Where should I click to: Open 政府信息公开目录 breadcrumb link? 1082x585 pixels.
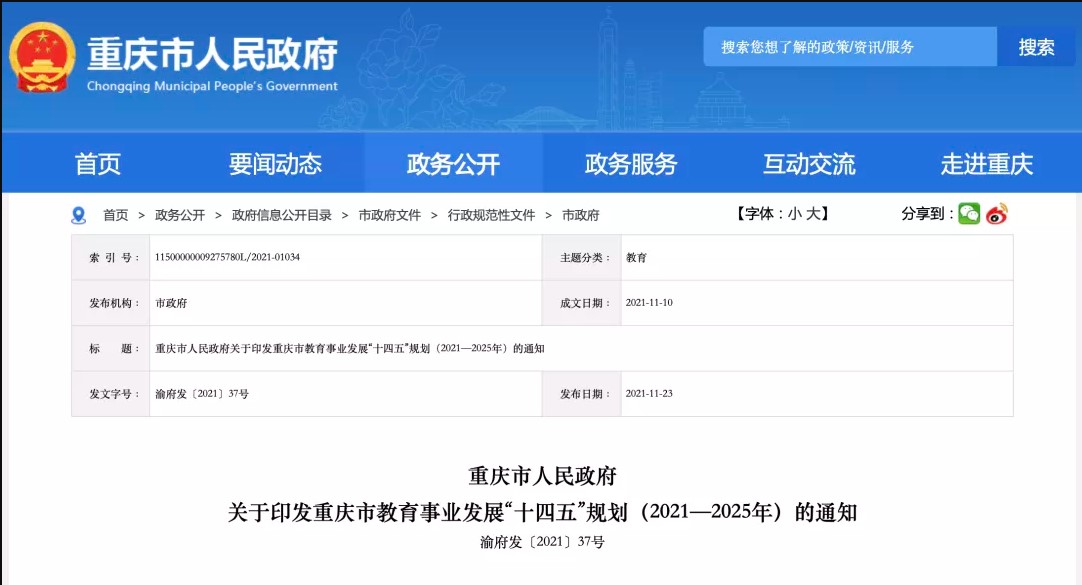click(281, 215)
